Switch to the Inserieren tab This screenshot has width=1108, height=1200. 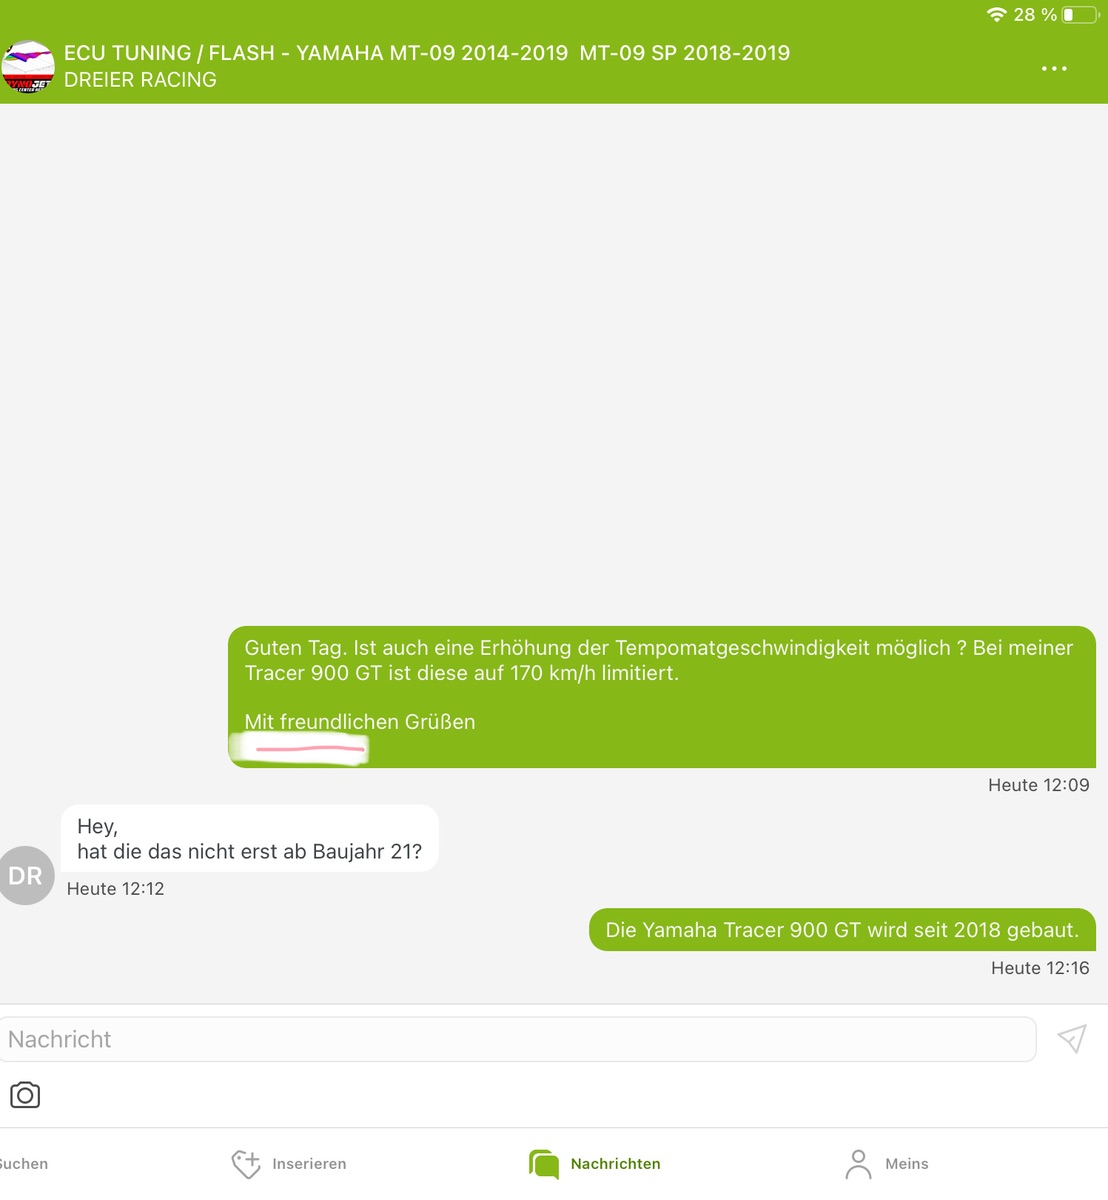(289, 1164)
